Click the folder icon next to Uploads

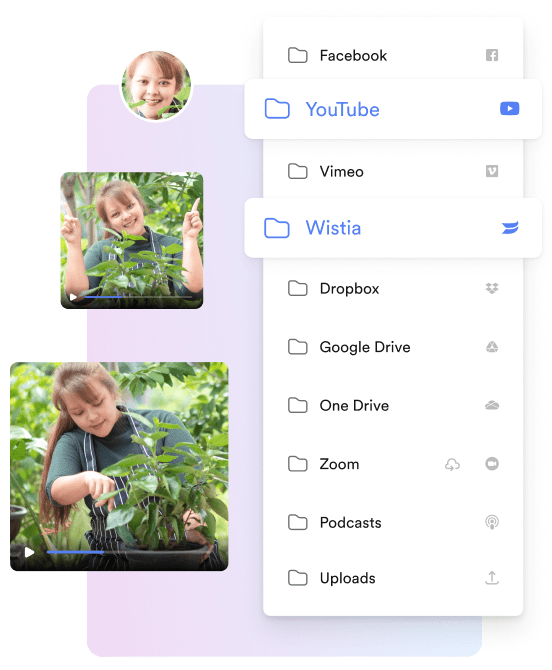tap(297, 578)
